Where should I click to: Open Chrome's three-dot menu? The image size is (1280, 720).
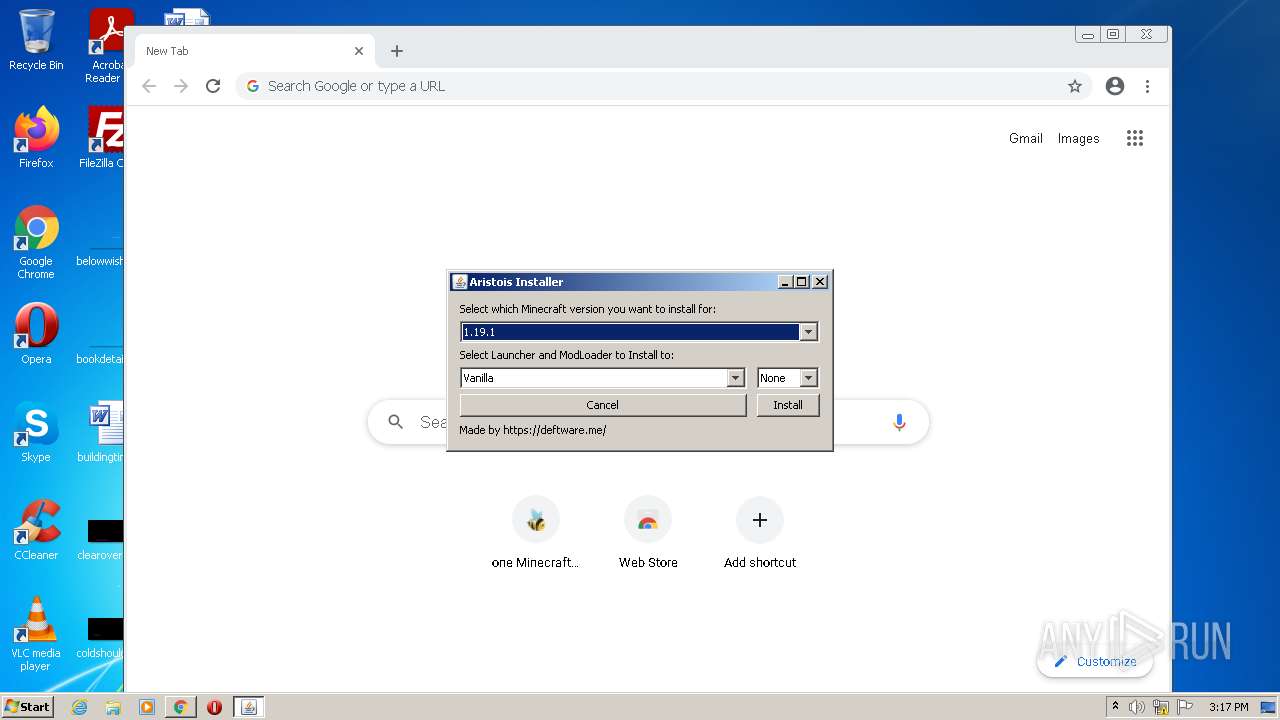click(x=1147, y=86)
